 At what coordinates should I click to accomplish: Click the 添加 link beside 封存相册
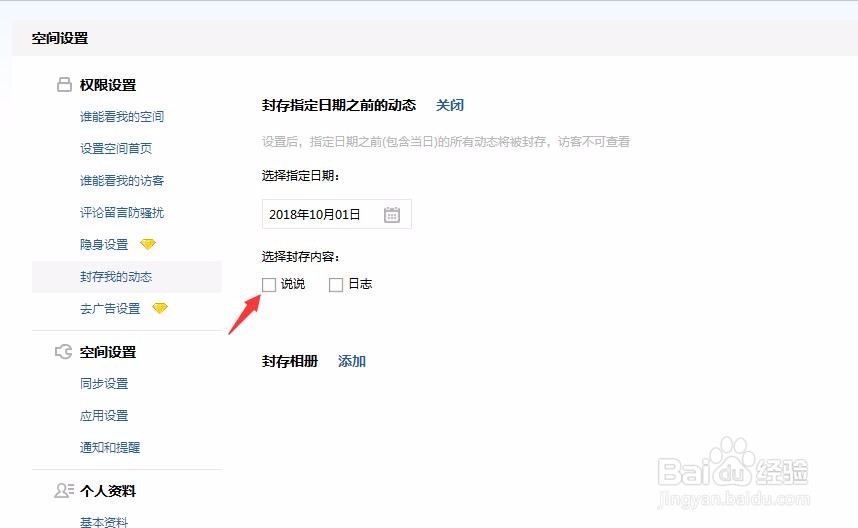(352, 361)
